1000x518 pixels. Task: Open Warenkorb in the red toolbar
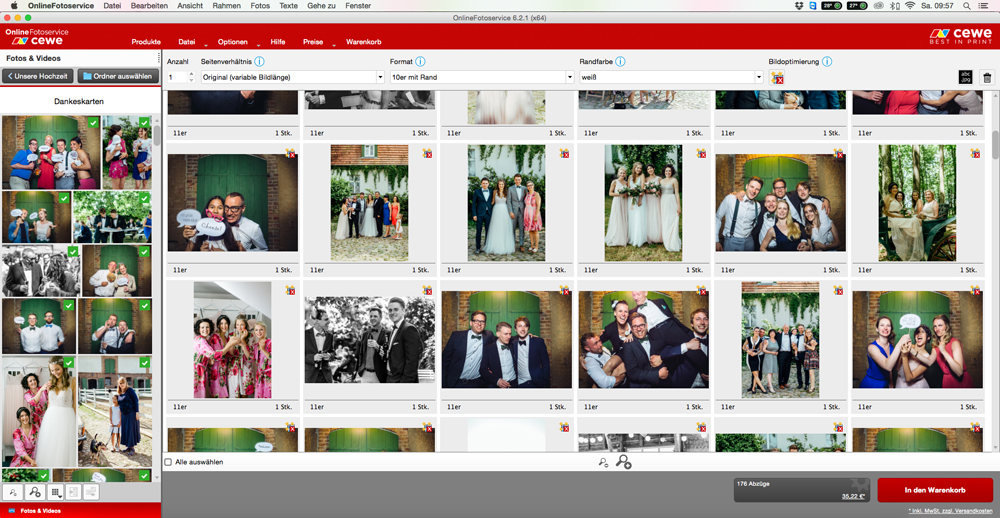tap(364, 41)
